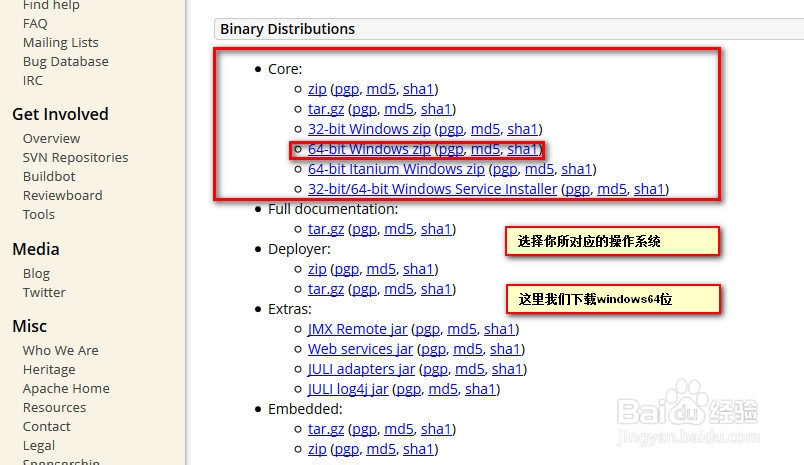This screenshot has height=465, width=804.
Task: Open Who We Are page
Action: point(61,351)
